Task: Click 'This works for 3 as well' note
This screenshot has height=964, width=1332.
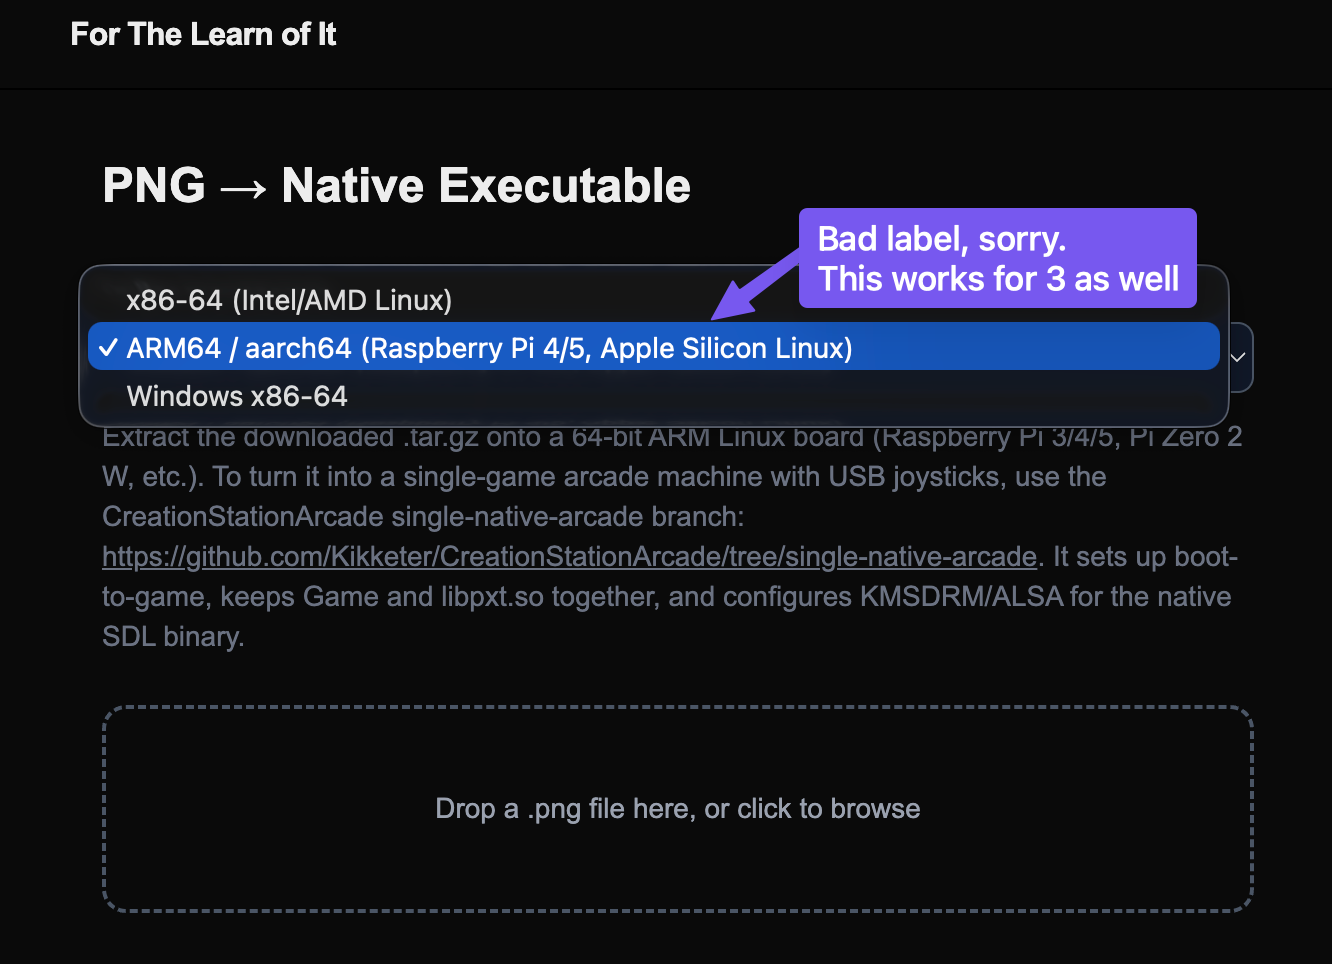Action: click(998, 279)
